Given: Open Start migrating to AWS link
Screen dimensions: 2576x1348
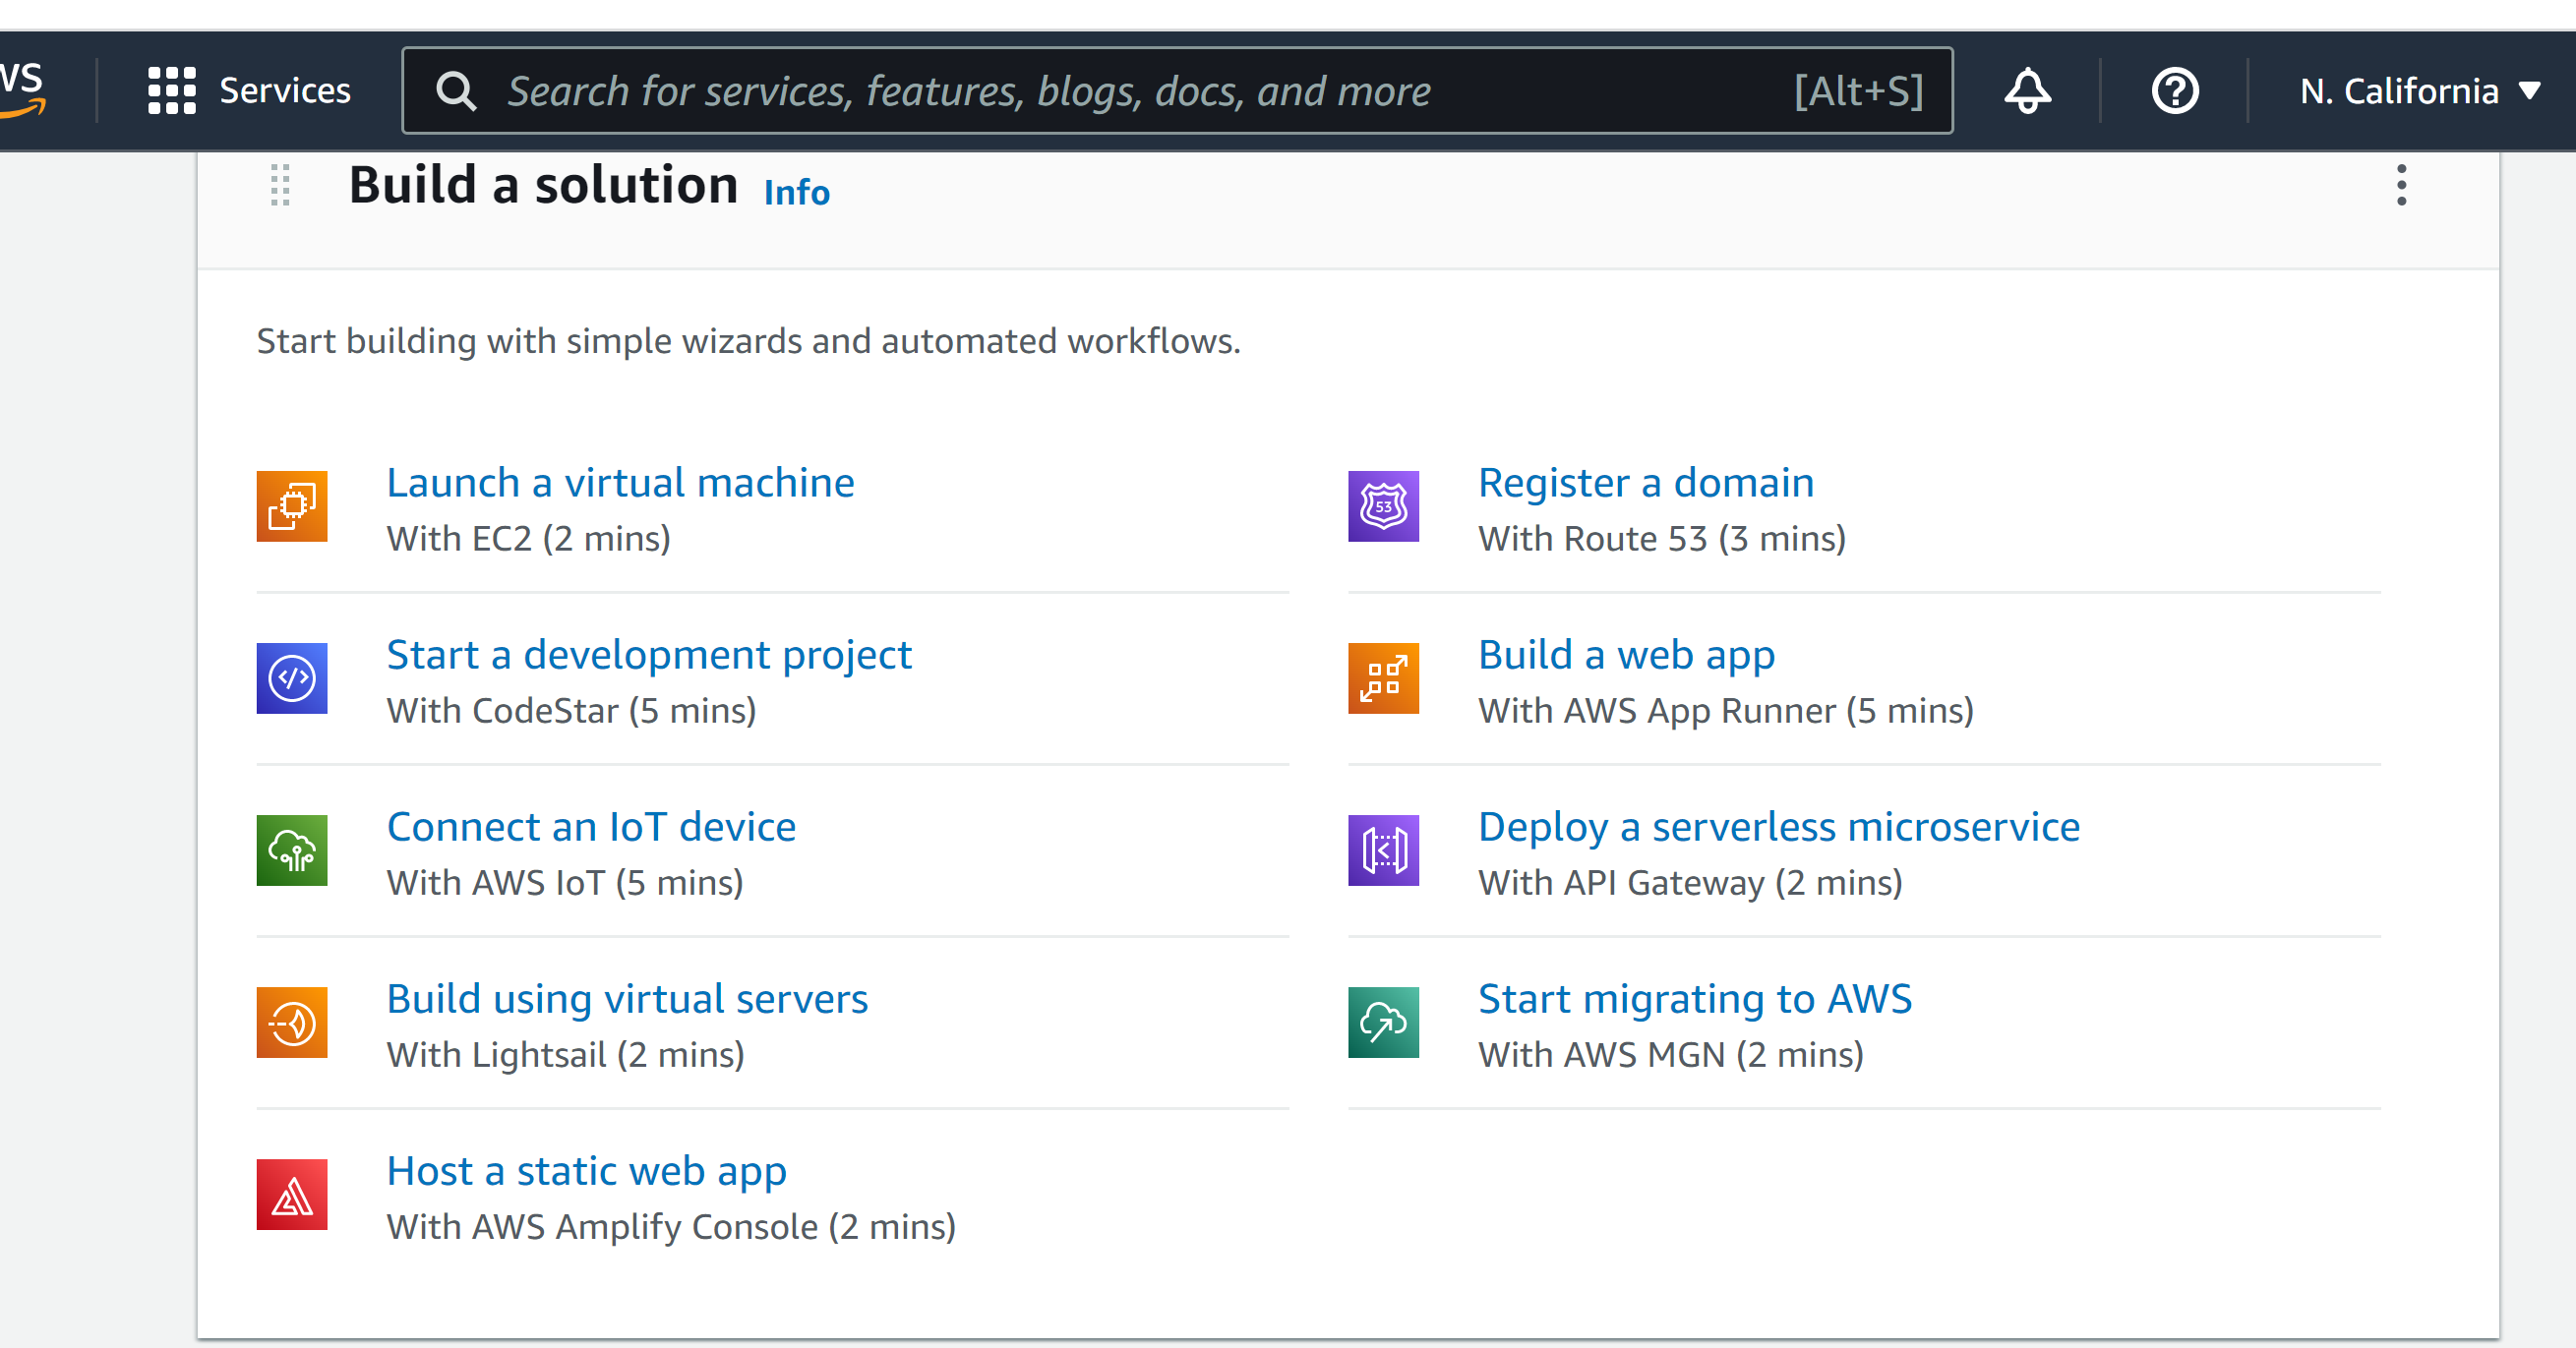Looking at the screenshot, I should point(1695,1000).
